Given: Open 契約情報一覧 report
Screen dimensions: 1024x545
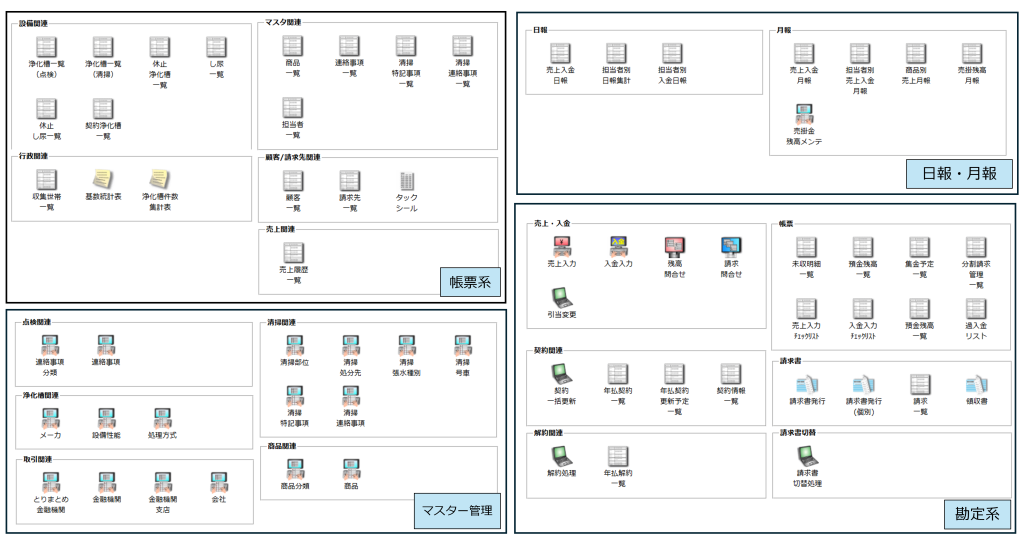Looking at the screenshot, I should coord(731,374).
